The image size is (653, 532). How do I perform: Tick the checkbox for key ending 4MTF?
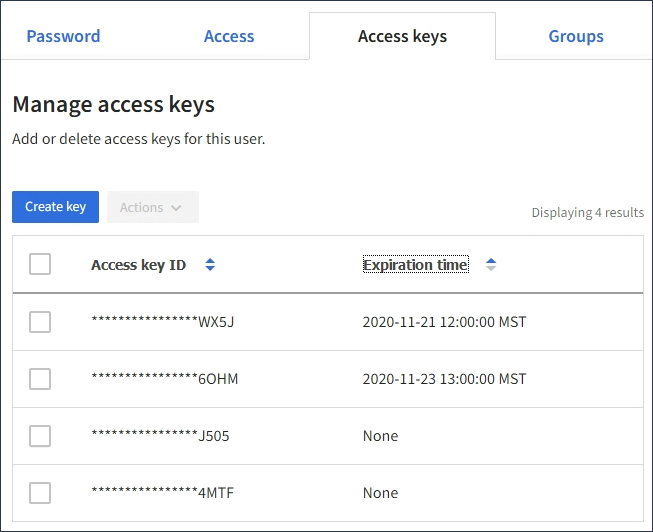(x=40, y=493)
